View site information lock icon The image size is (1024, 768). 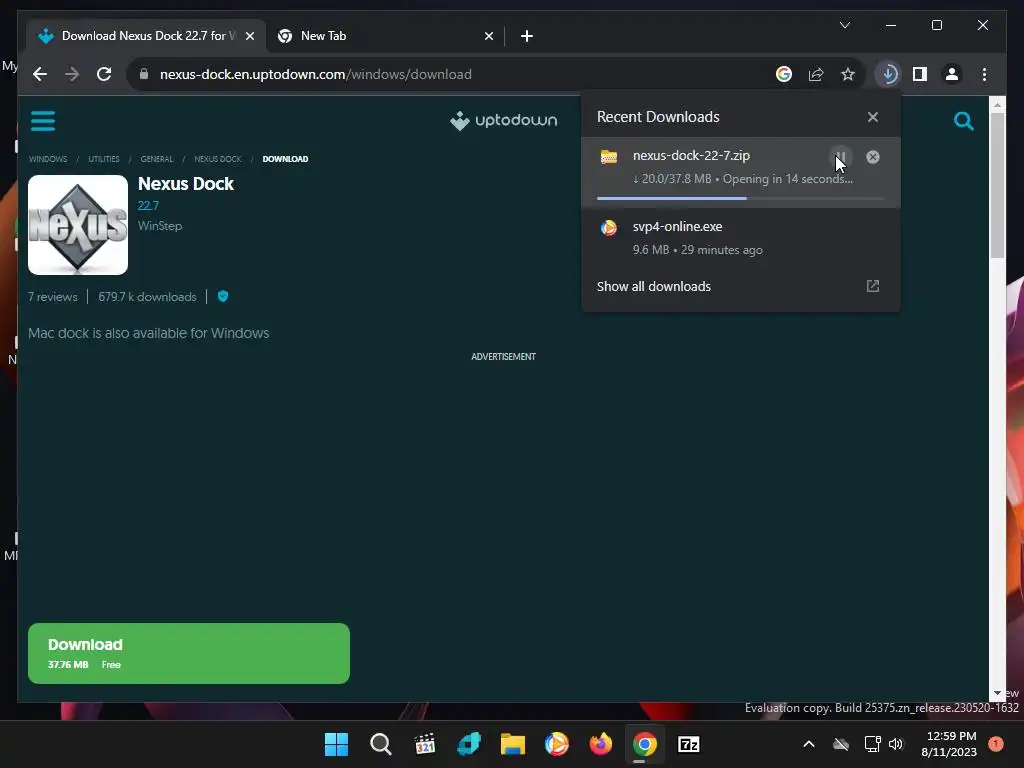tap(144, 74)
